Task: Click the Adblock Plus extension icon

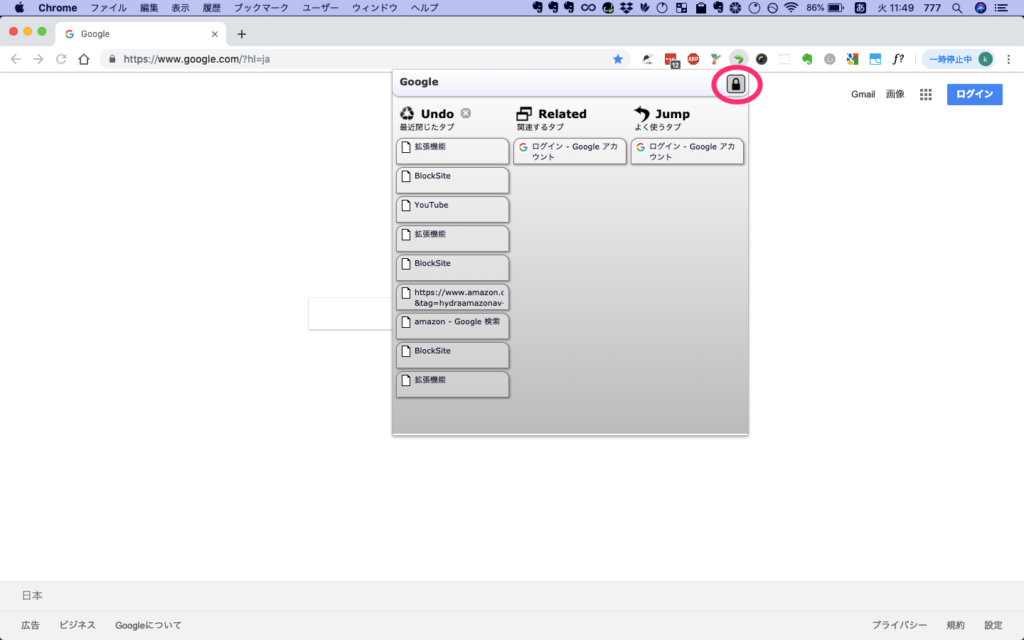Action: click(693, 59)
